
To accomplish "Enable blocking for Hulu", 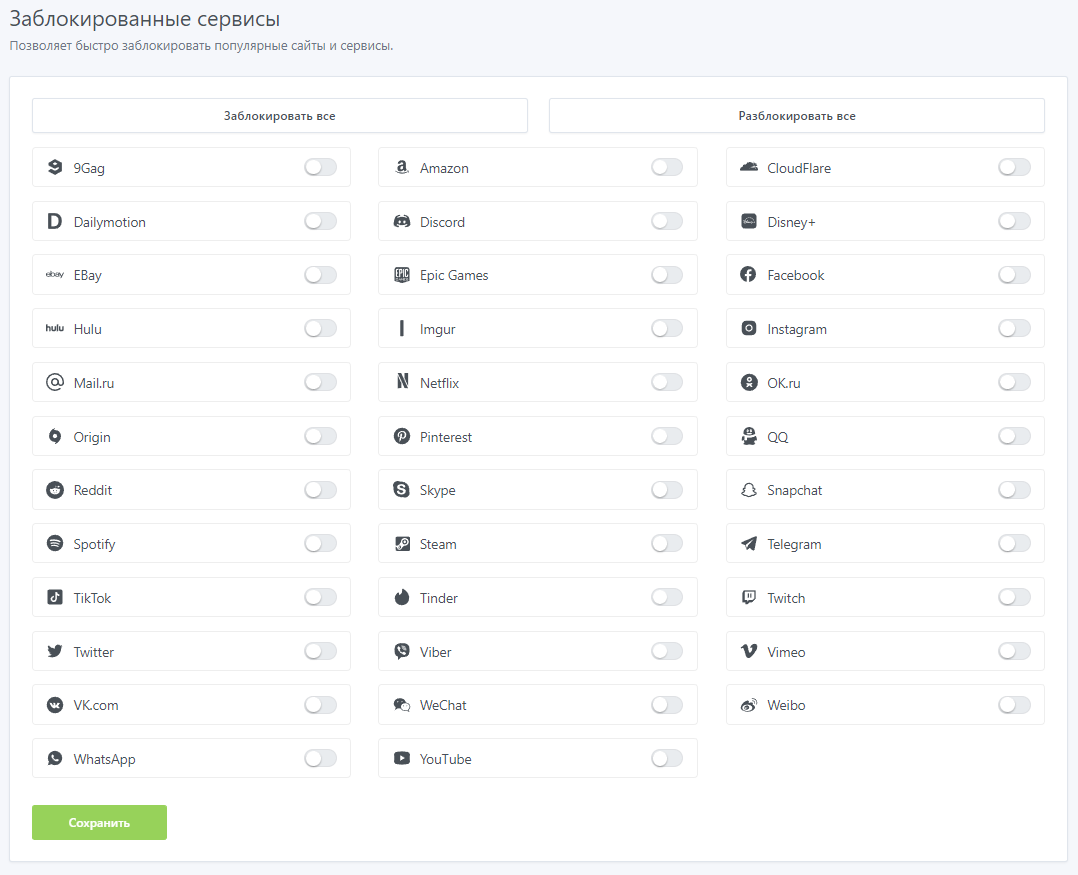I will pyautogui.click(x=321, y=329).
